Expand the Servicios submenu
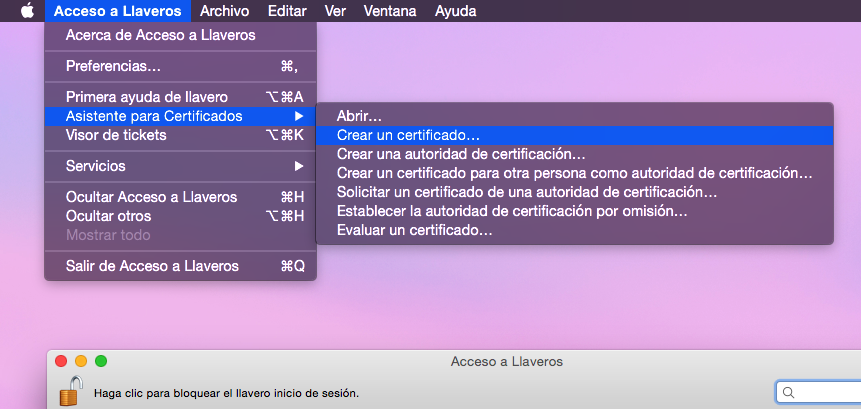This screenshot has width=861, height=409. pyautogui.click(x=181, y=166)
